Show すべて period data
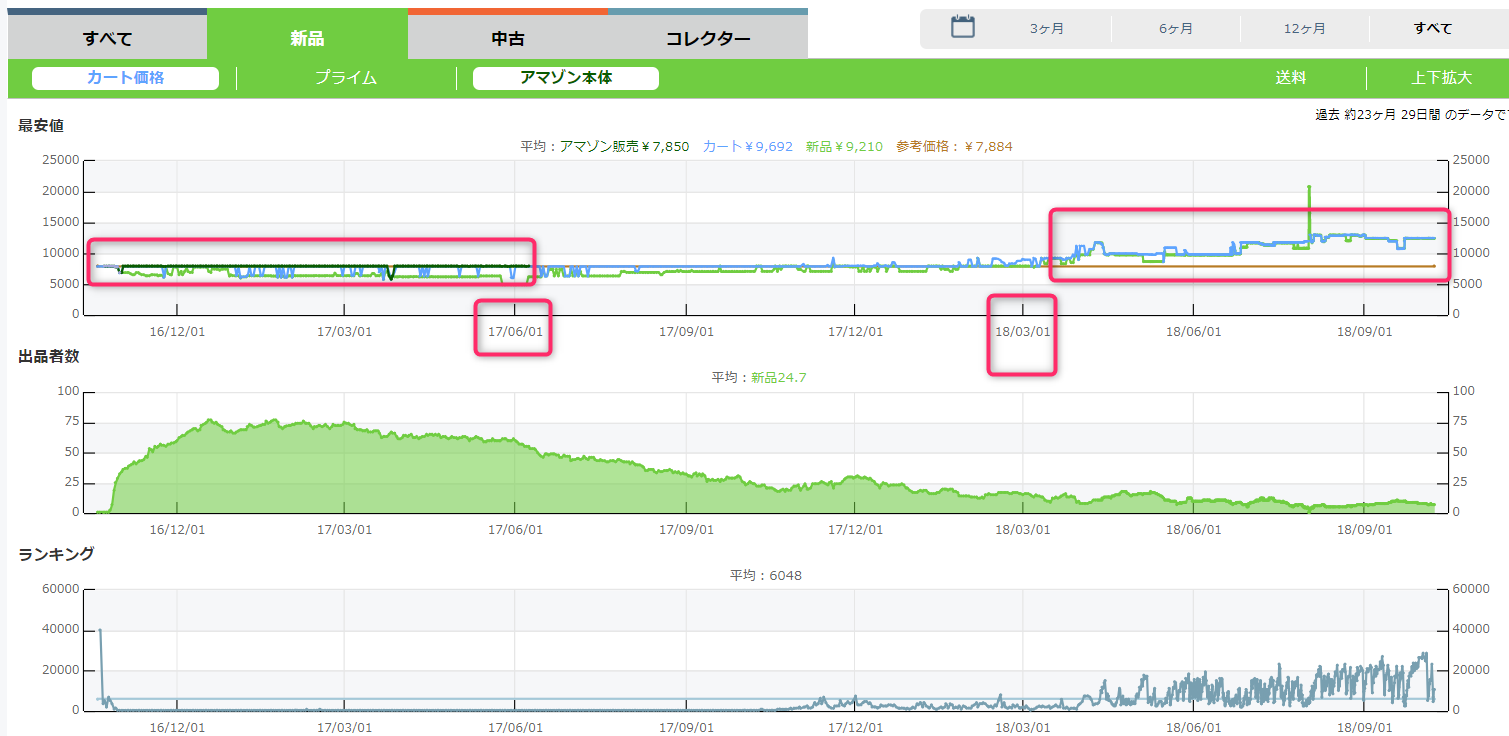 coord(1433,28)
